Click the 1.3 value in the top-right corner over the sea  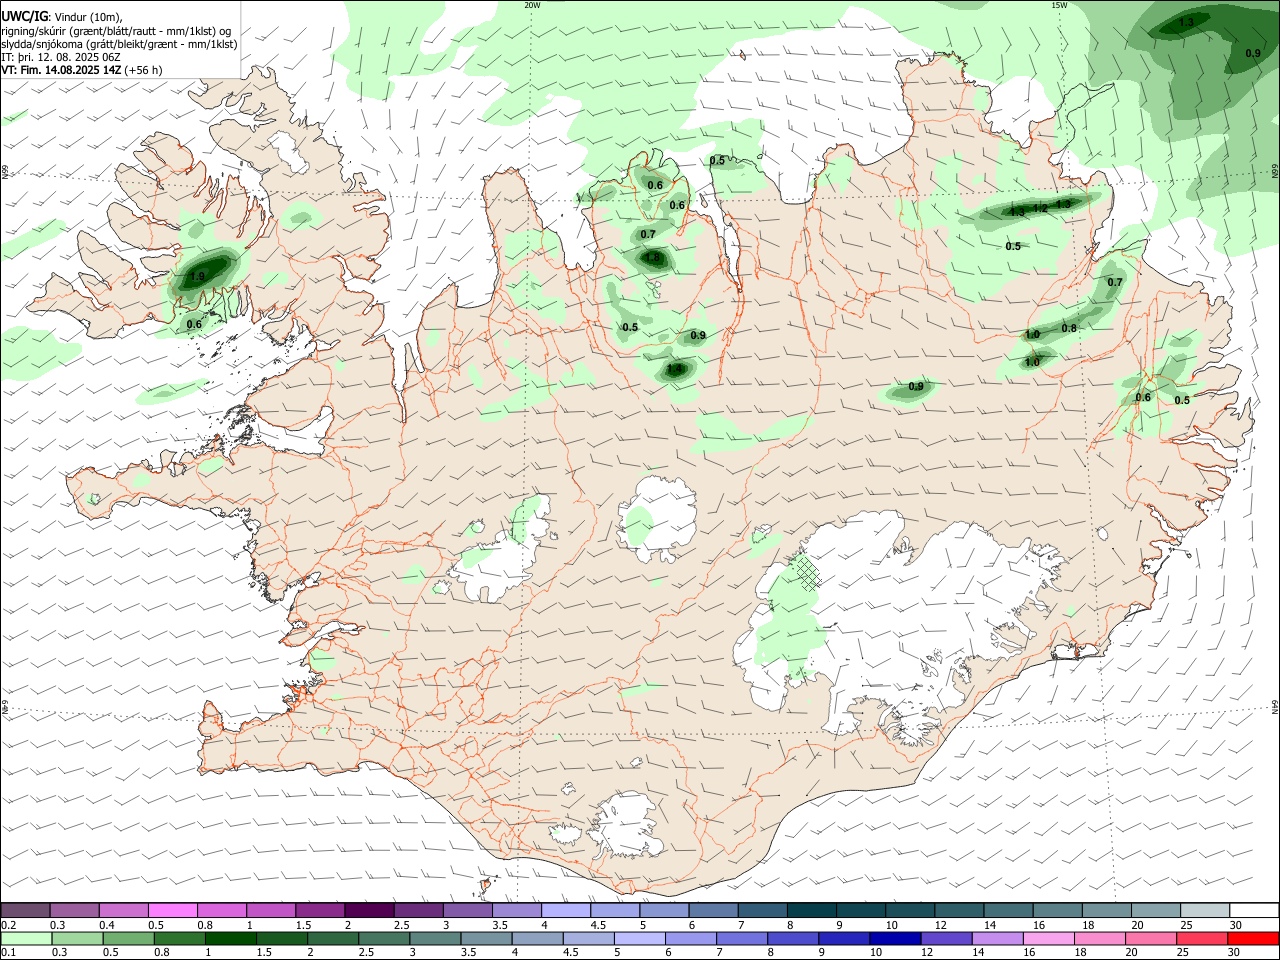click(x=1187, y=22)
